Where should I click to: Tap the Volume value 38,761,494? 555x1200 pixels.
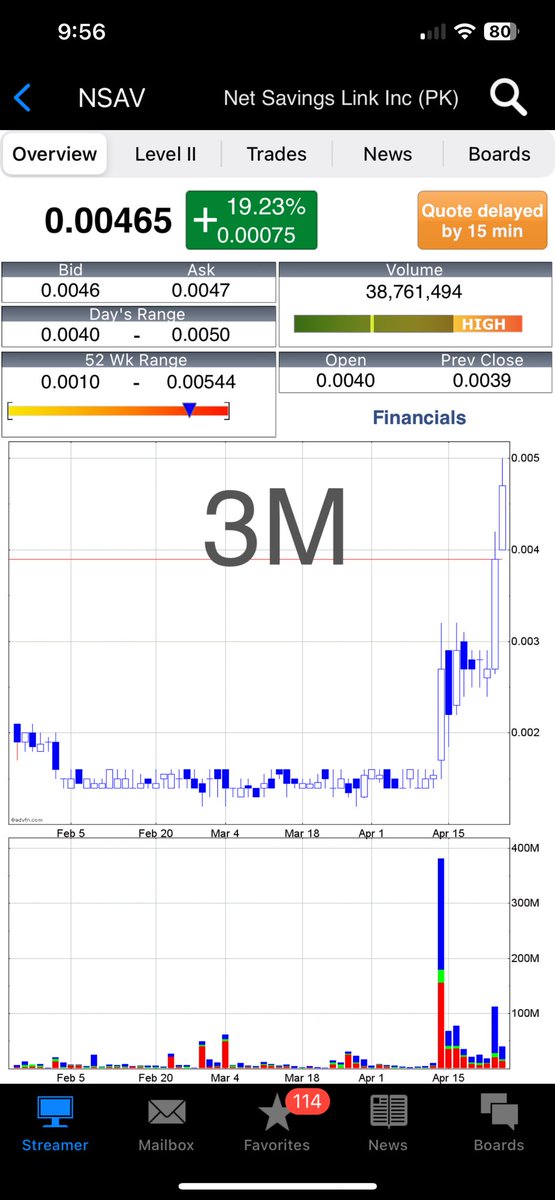414,293
